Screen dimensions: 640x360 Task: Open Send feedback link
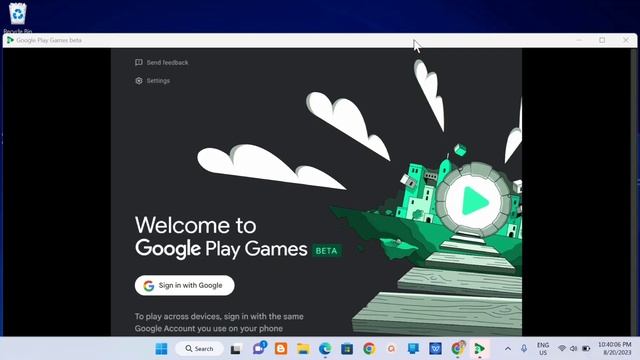click(x=162, y=62)
